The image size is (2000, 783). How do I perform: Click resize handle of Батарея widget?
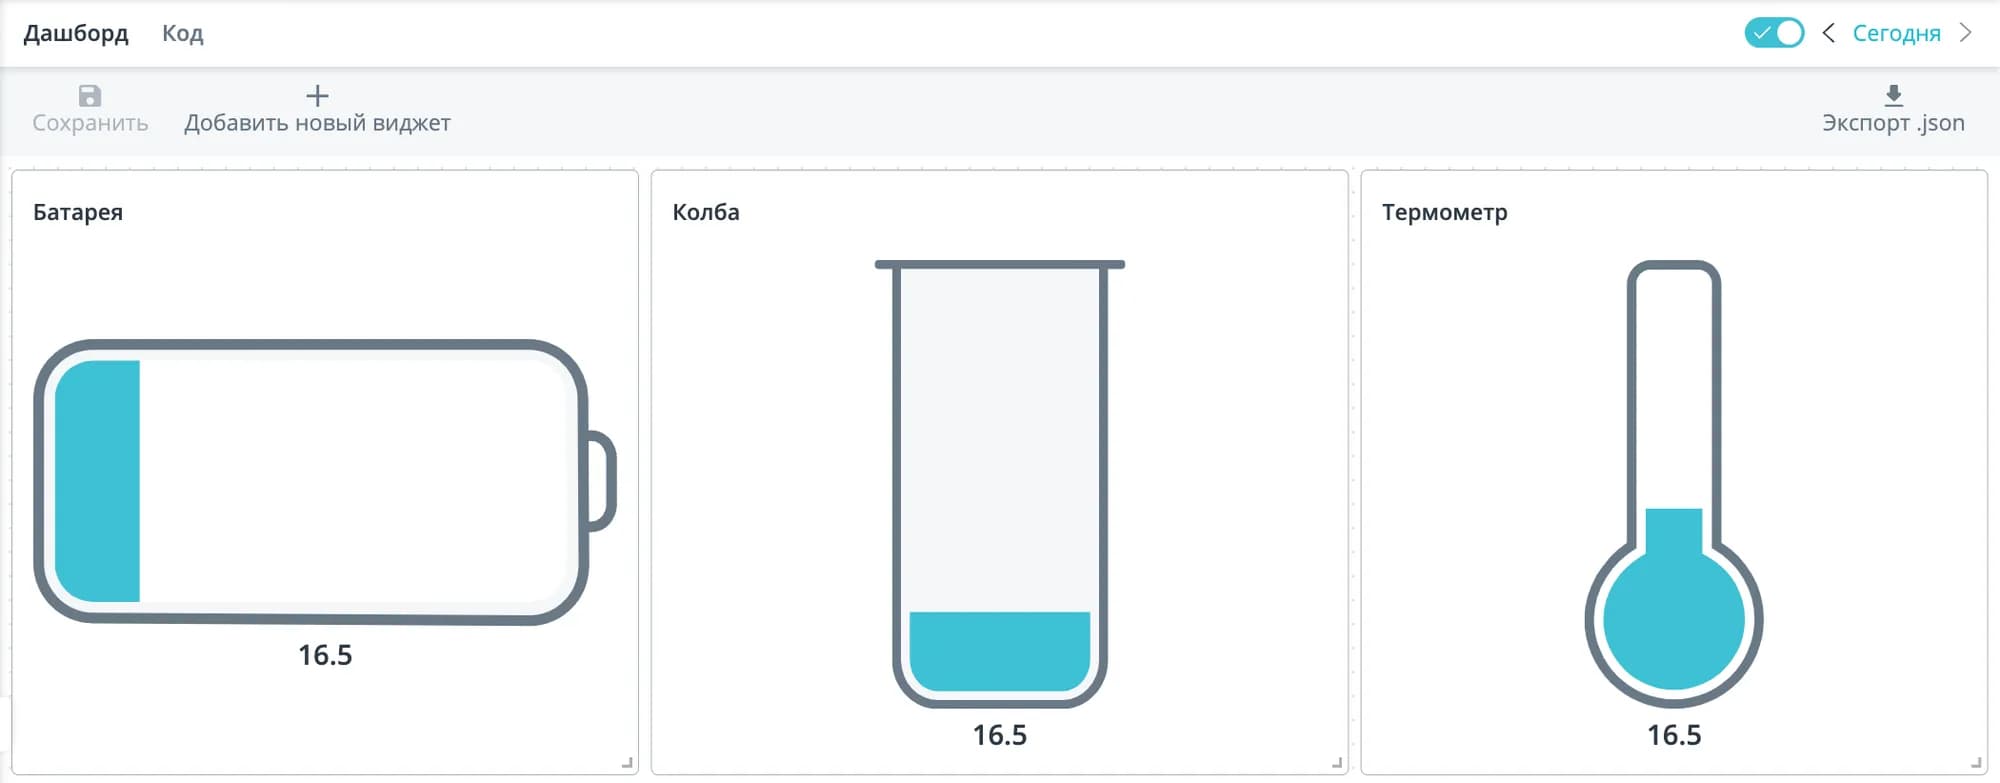pyautogui.click(x=627, y=763)
